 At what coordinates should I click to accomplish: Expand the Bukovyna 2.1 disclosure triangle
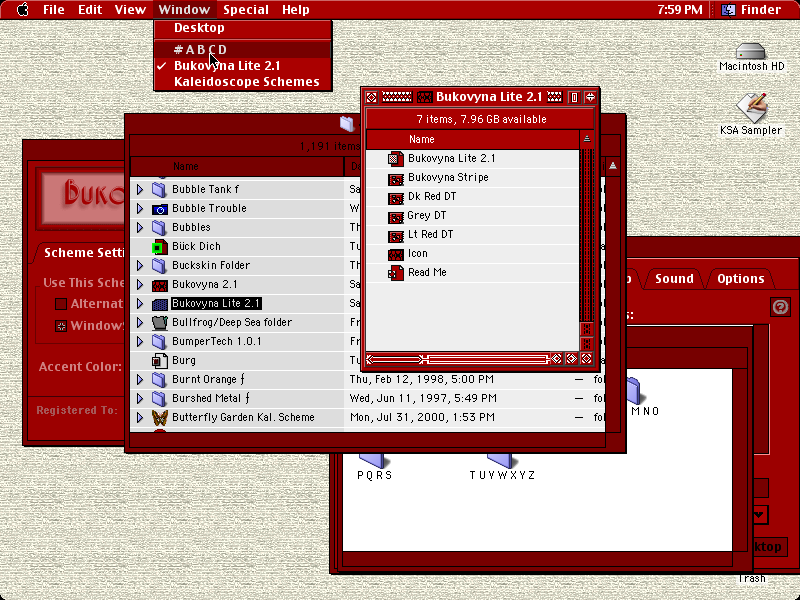[x=140, y=285]
